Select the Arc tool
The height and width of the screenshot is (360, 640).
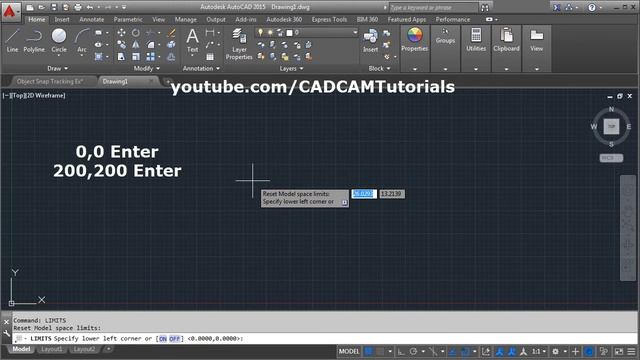click(x=82, y=41)
